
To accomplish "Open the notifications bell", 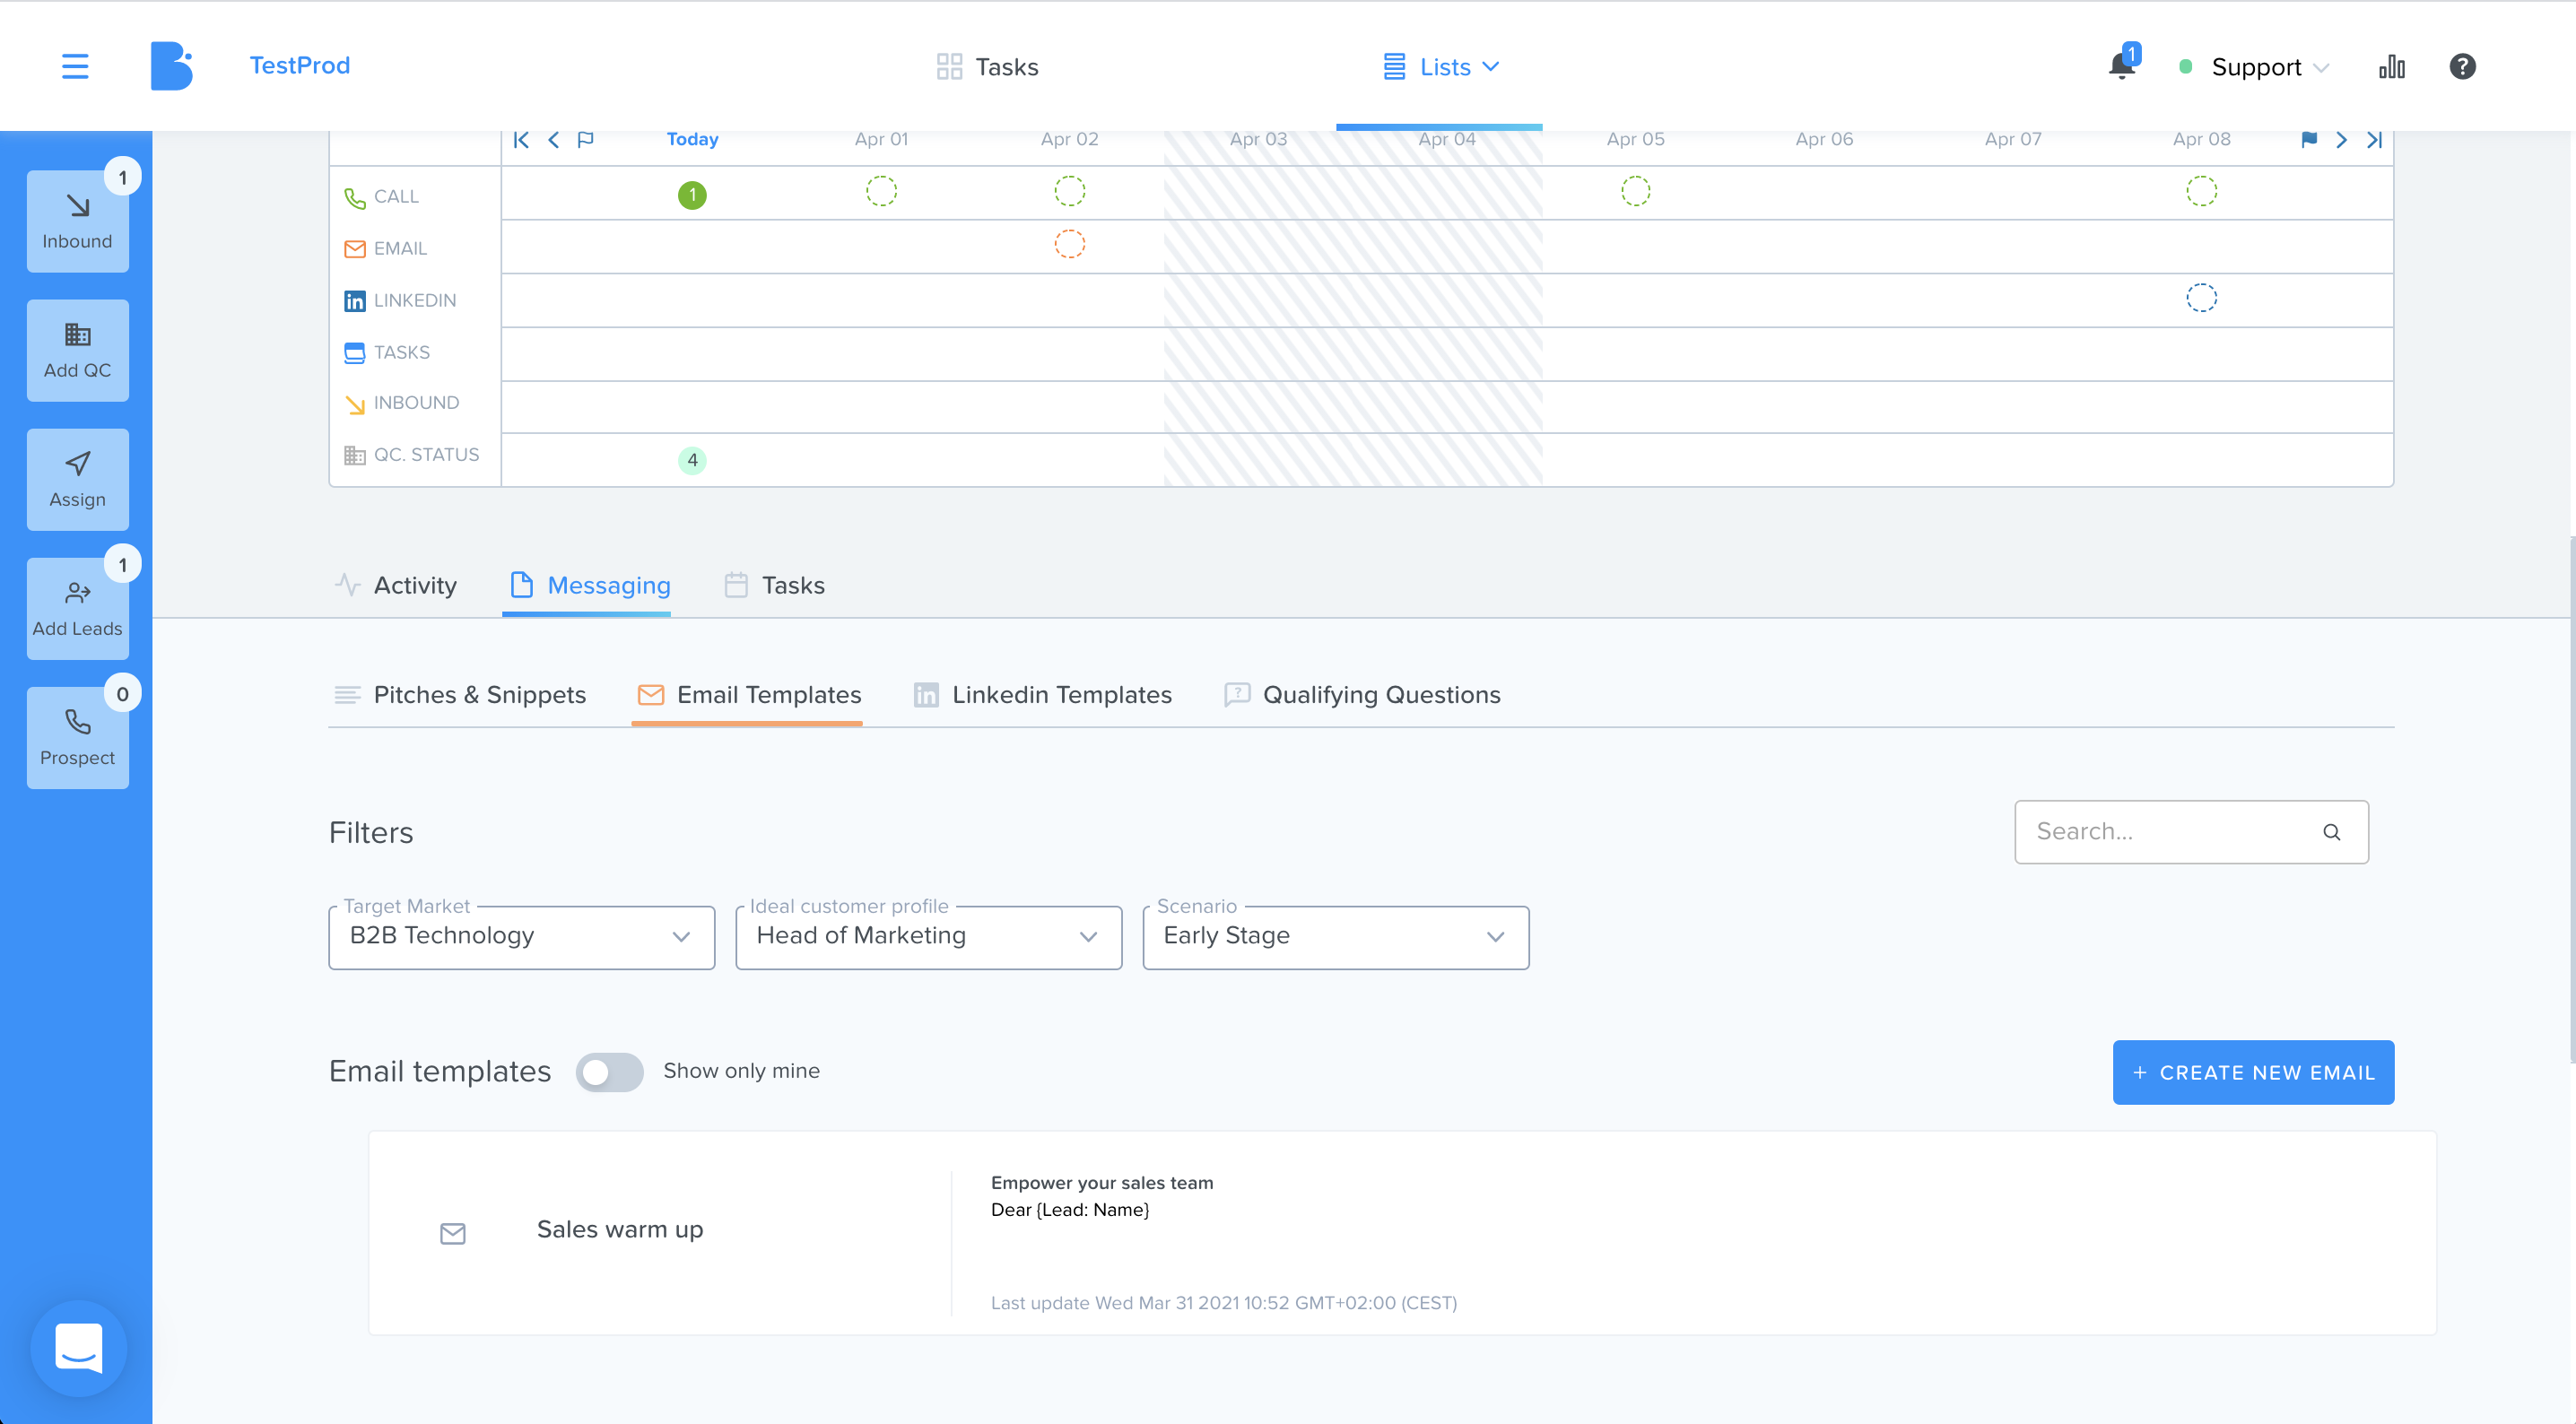I will pos(2121,66).
